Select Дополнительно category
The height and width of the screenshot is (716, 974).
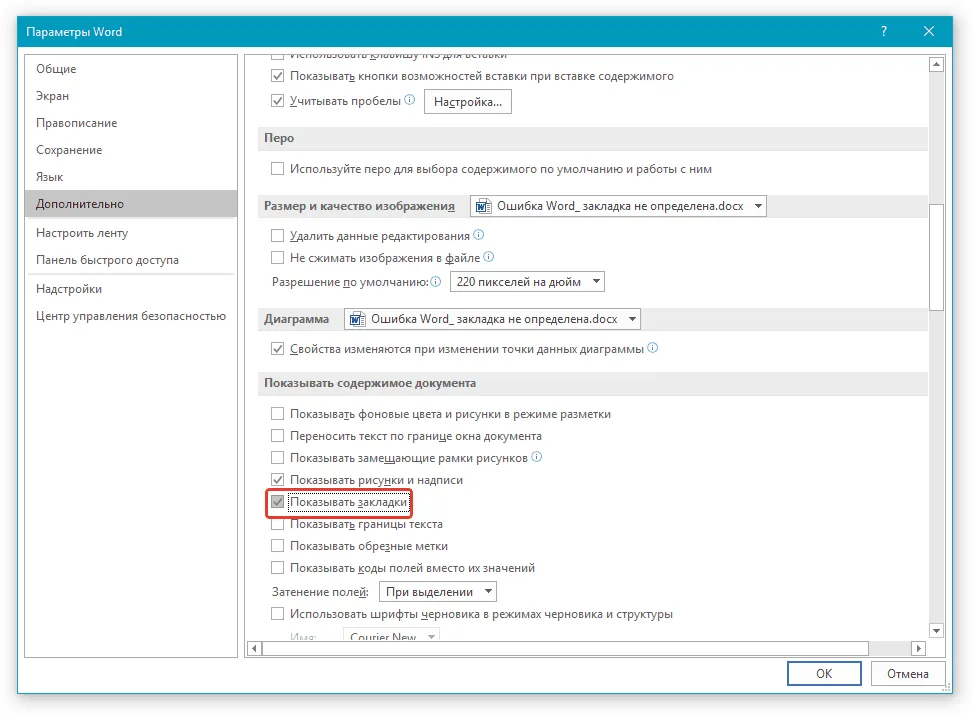[130, 204]
